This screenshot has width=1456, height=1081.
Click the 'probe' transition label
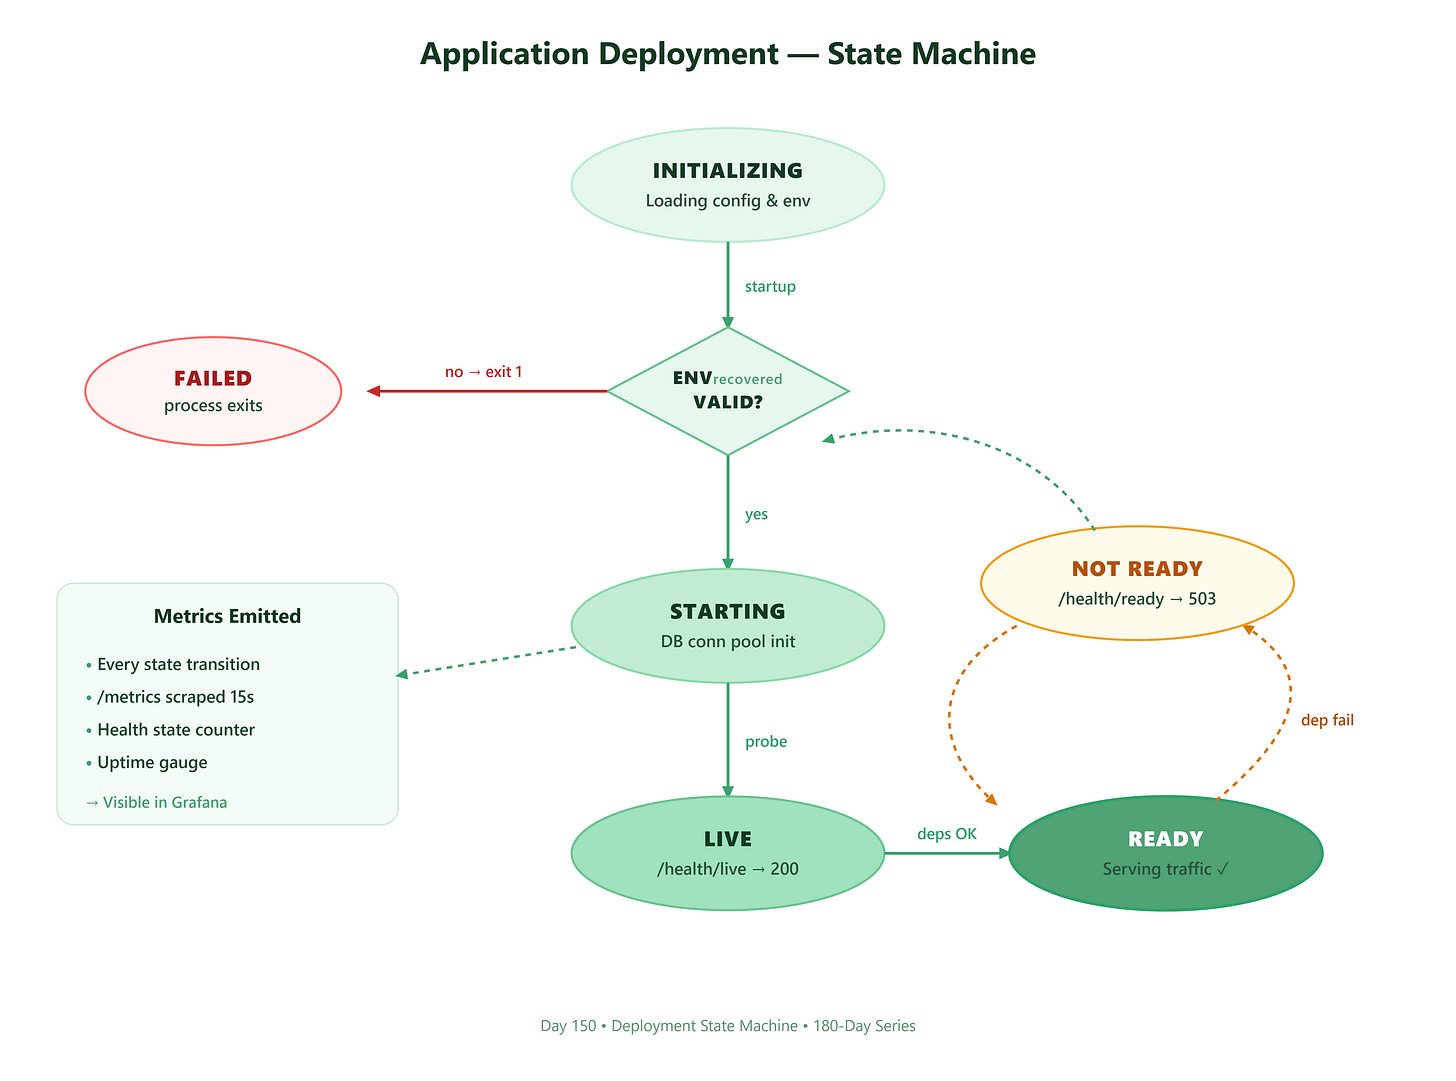tap(766, 742)
